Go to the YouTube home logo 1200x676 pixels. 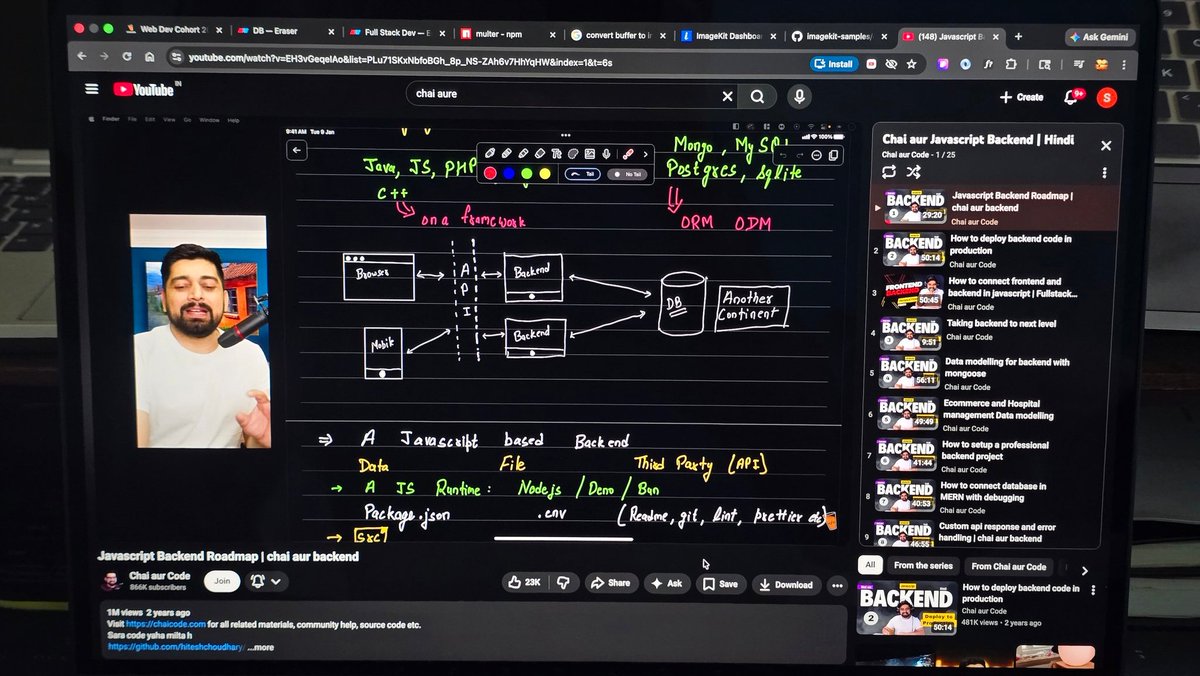tap(144, 90)
